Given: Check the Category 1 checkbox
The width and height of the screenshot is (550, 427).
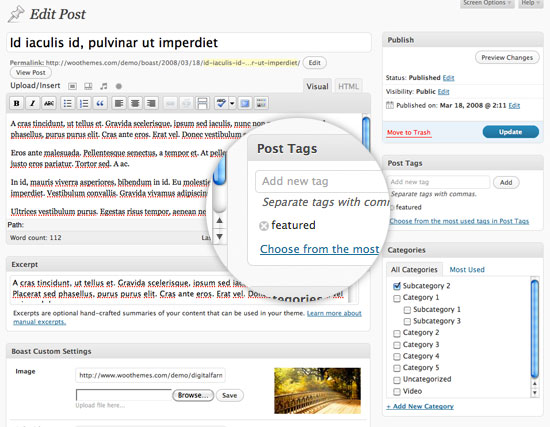Looking at the screenshot, I should point(397,298).
